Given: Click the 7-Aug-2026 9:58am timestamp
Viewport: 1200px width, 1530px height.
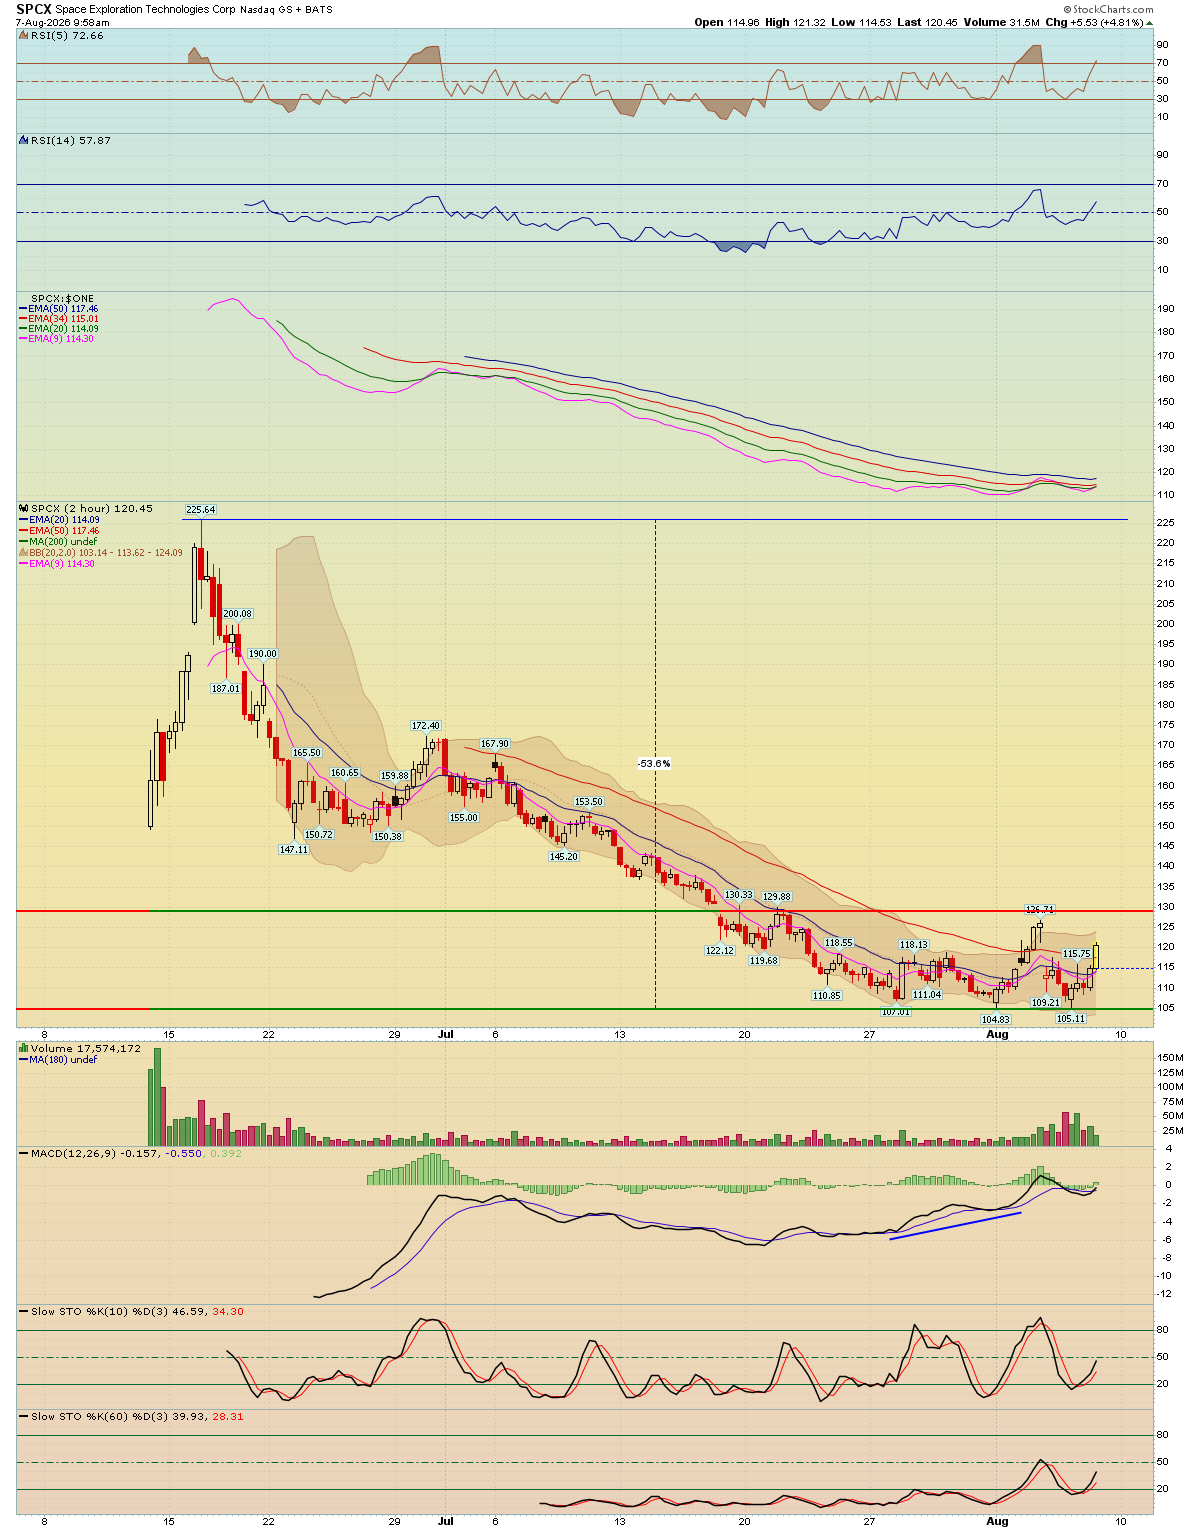Looking at the screenshot, I should point(63,22).
